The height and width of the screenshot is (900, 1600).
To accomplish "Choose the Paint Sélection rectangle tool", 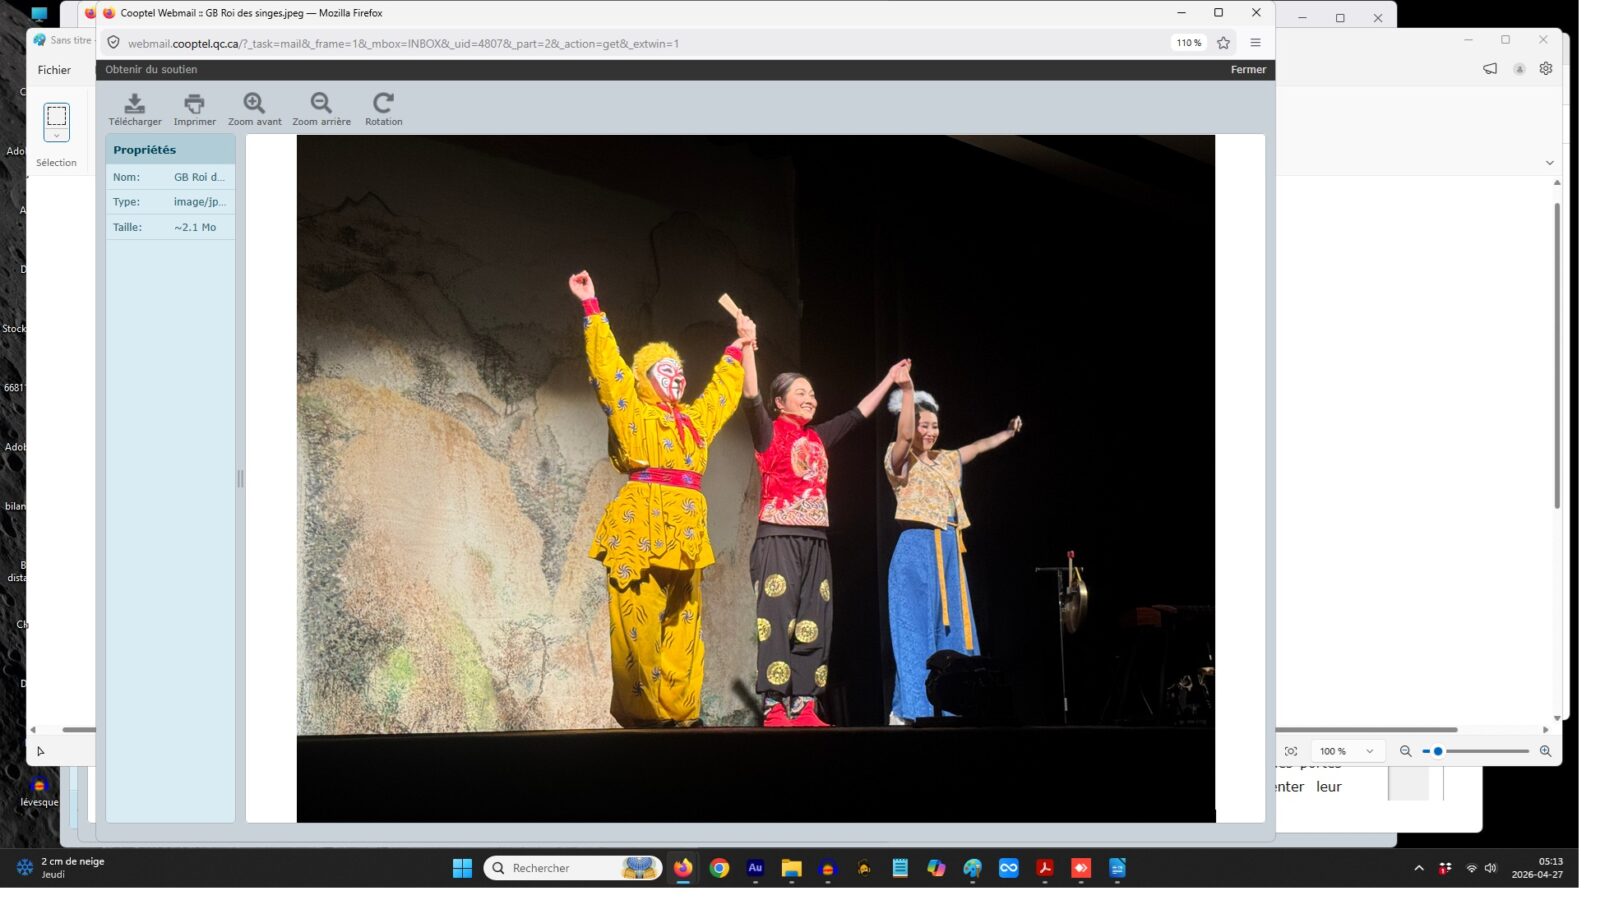I will pyautogui.click(x=56, y=116).
